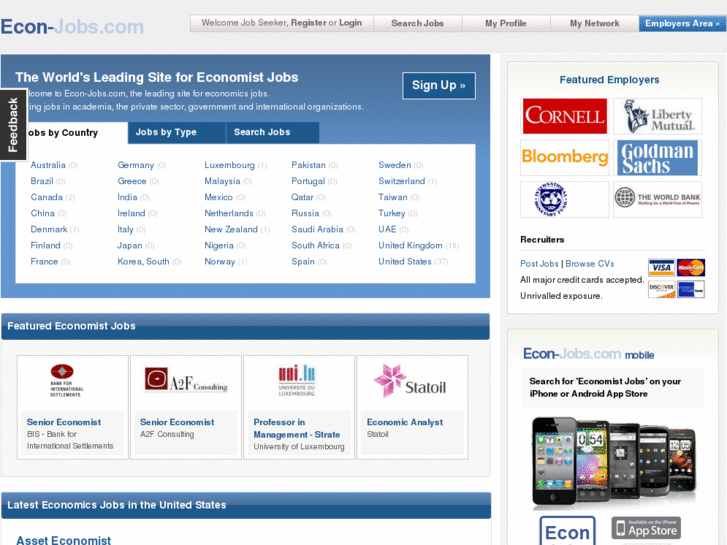Open New Zealand jobs listing
This screenshot has width=727, height=545.
tap(230, 229)
